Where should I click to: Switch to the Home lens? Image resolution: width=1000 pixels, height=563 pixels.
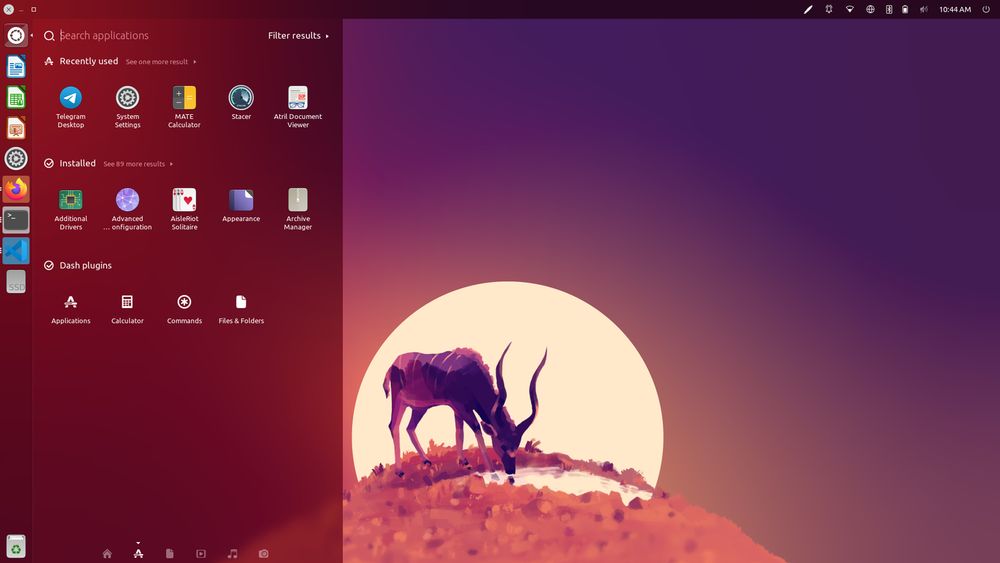click(x=107, y=553)
